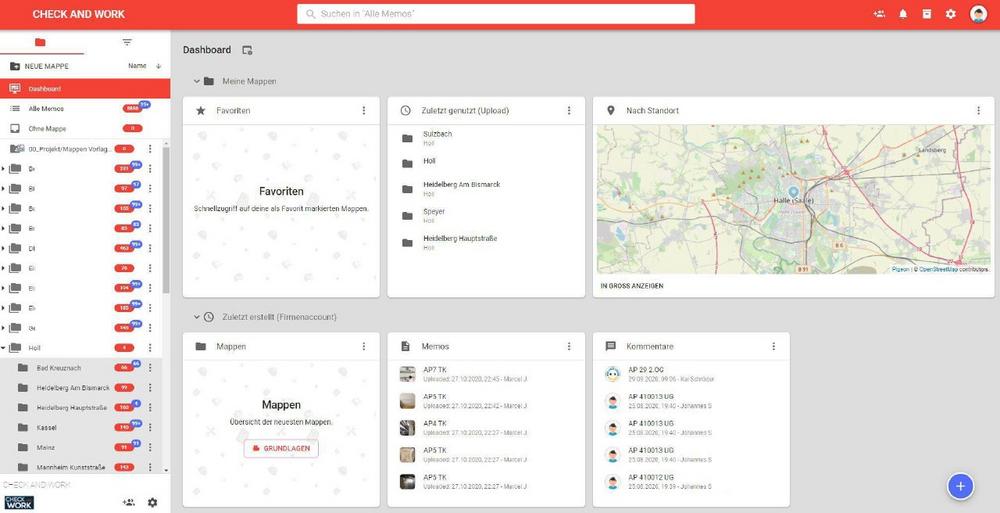
Task: Collapse the Meine Mappen section
Action: pyautogui.click(x=197, y=81)
